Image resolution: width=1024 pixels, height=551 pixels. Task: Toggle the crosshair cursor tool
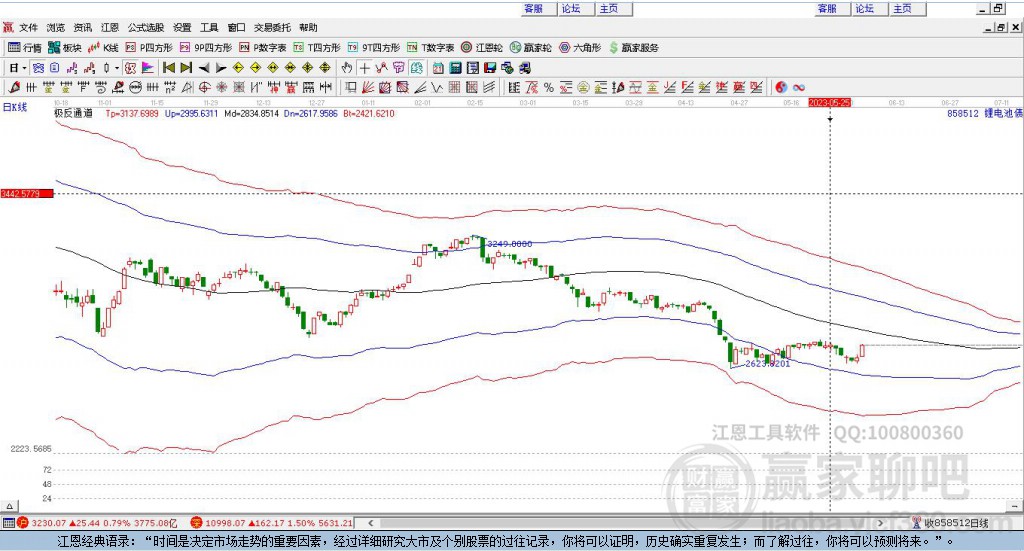[x=364, y=68]
